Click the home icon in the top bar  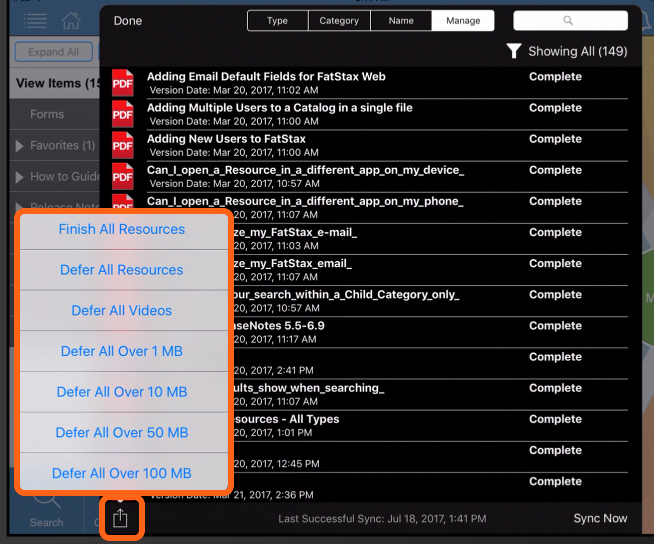click(x=71, y=20)
